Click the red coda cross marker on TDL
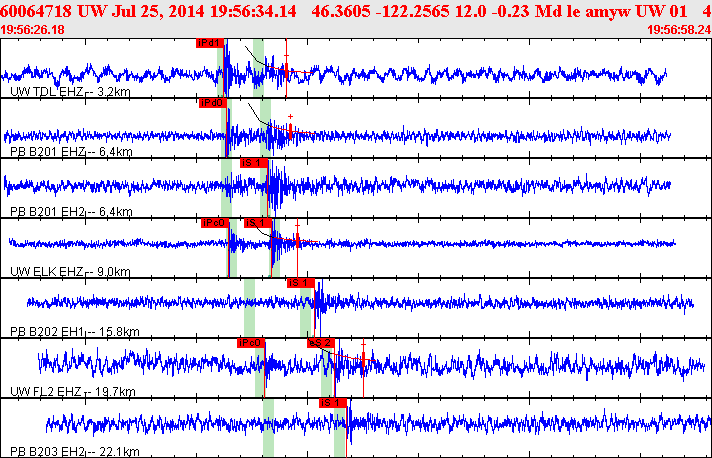 [286, 56]
